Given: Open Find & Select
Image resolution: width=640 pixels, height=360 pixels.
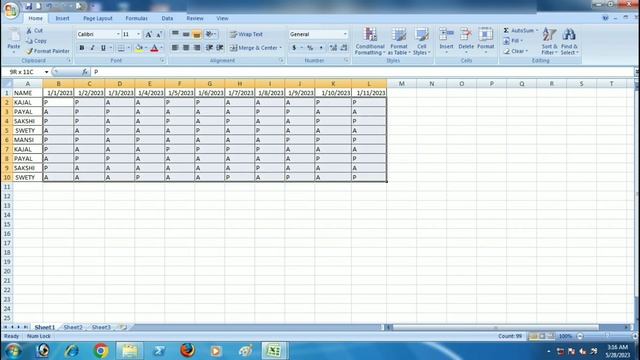Looking at the screenshot, I should pyautogui.click(x=569, y=41).
